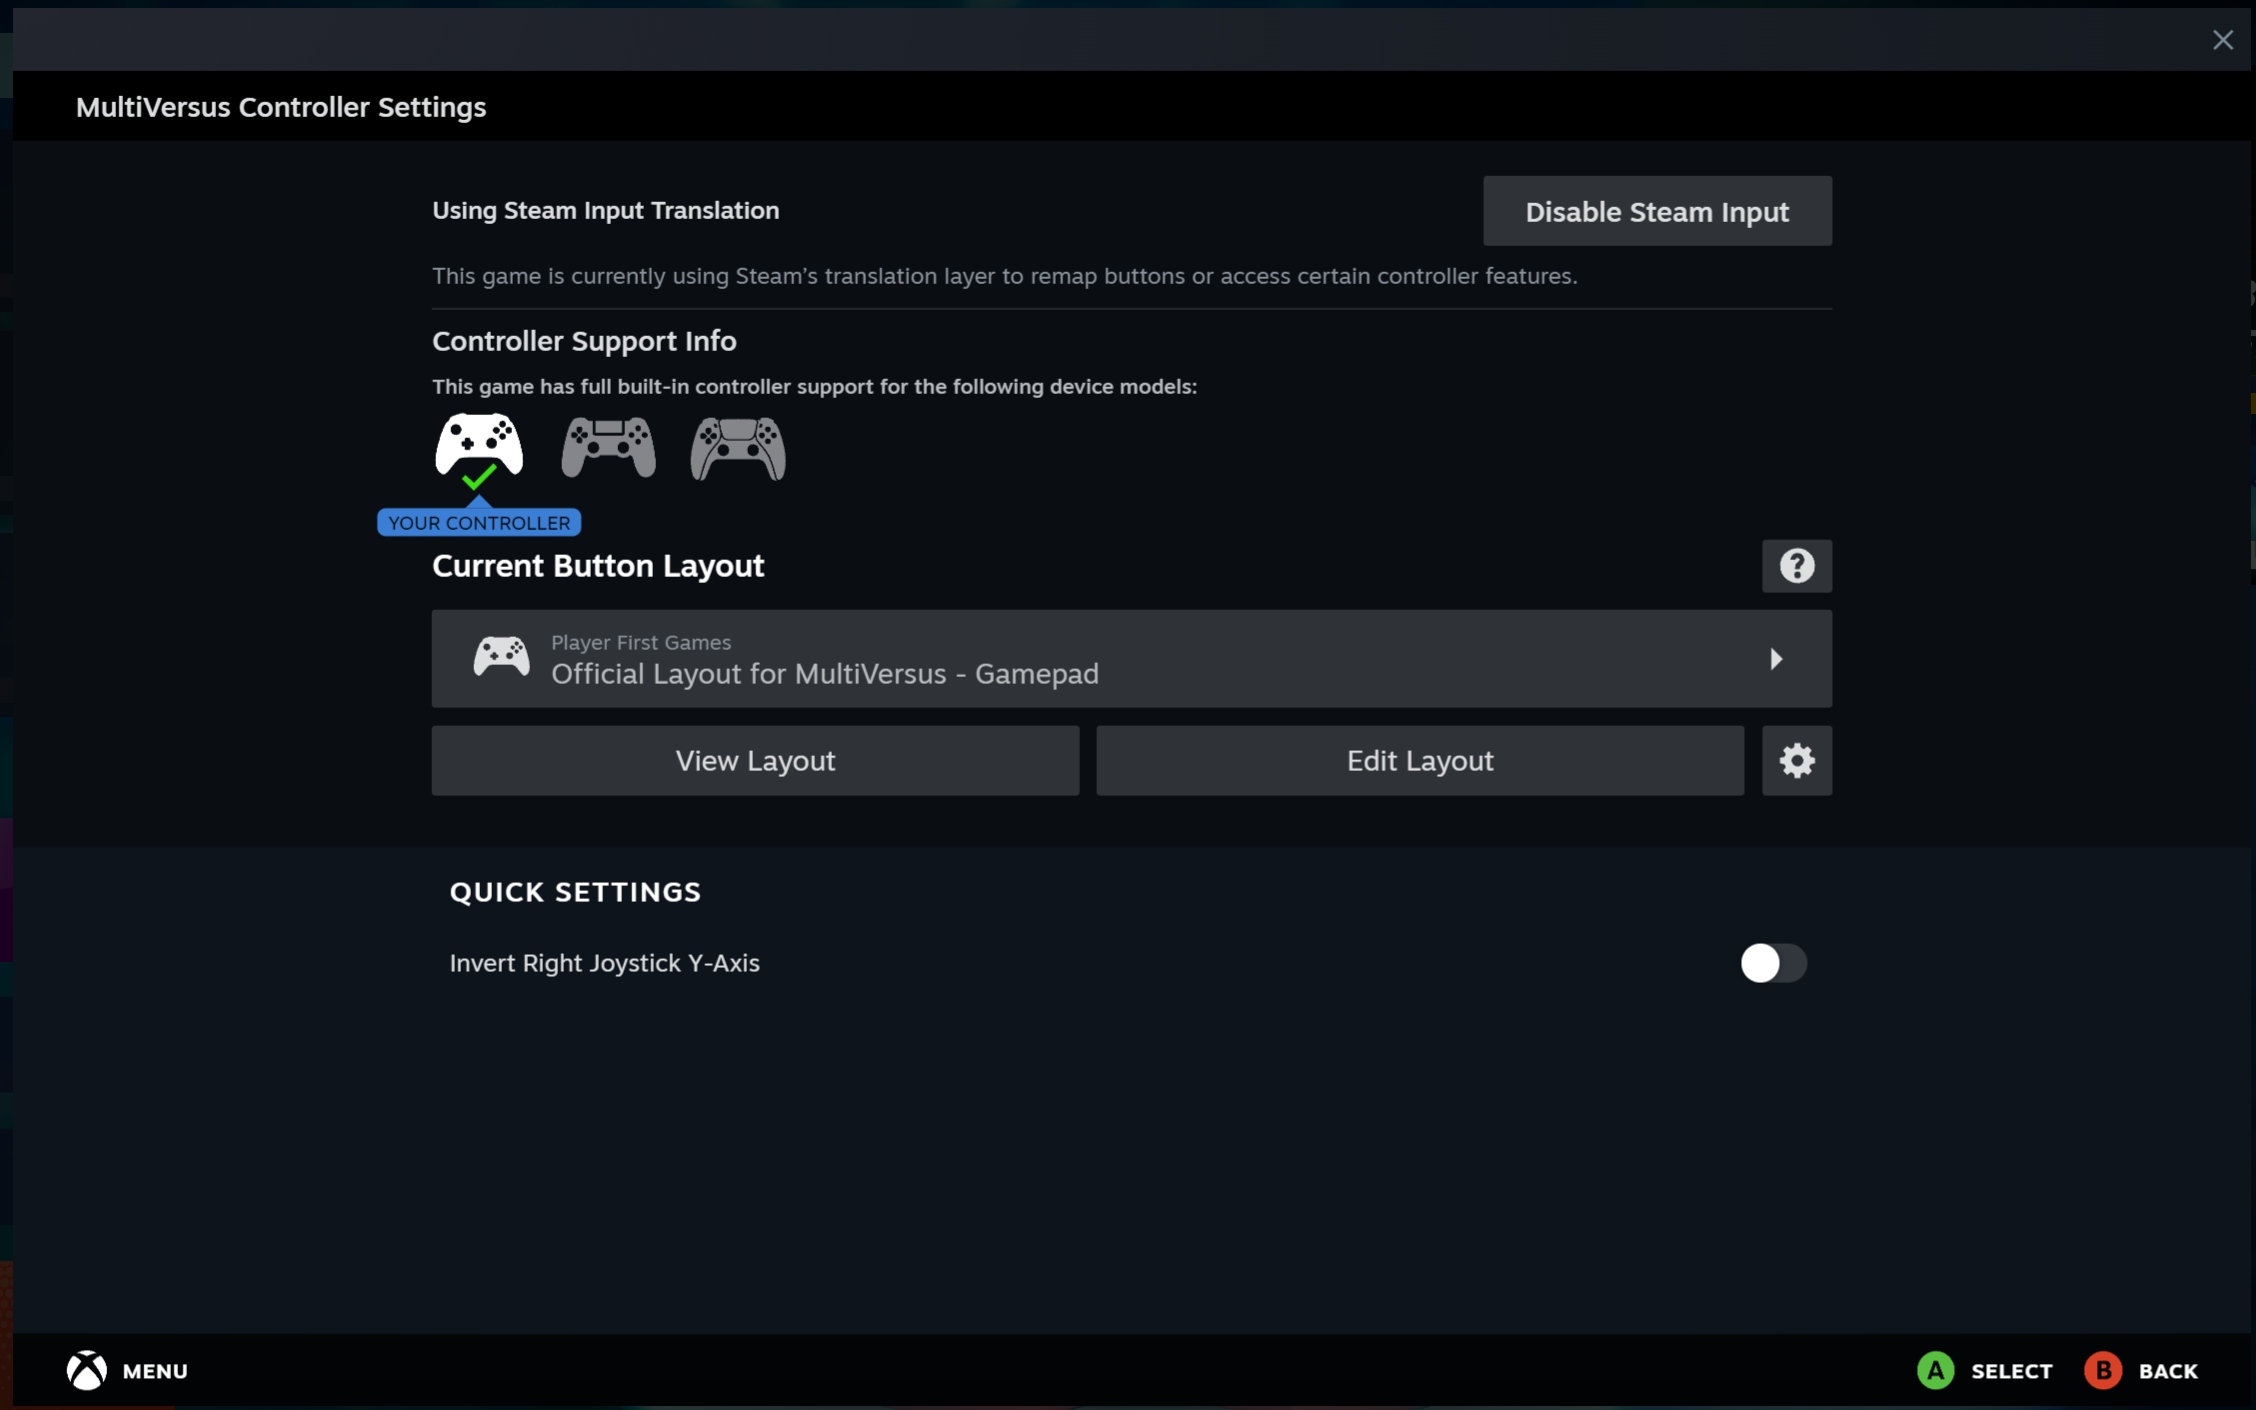2256x1410 pixels.
Task: Click the "Using Steam Input Translation" text
Action: coord(605,210)
